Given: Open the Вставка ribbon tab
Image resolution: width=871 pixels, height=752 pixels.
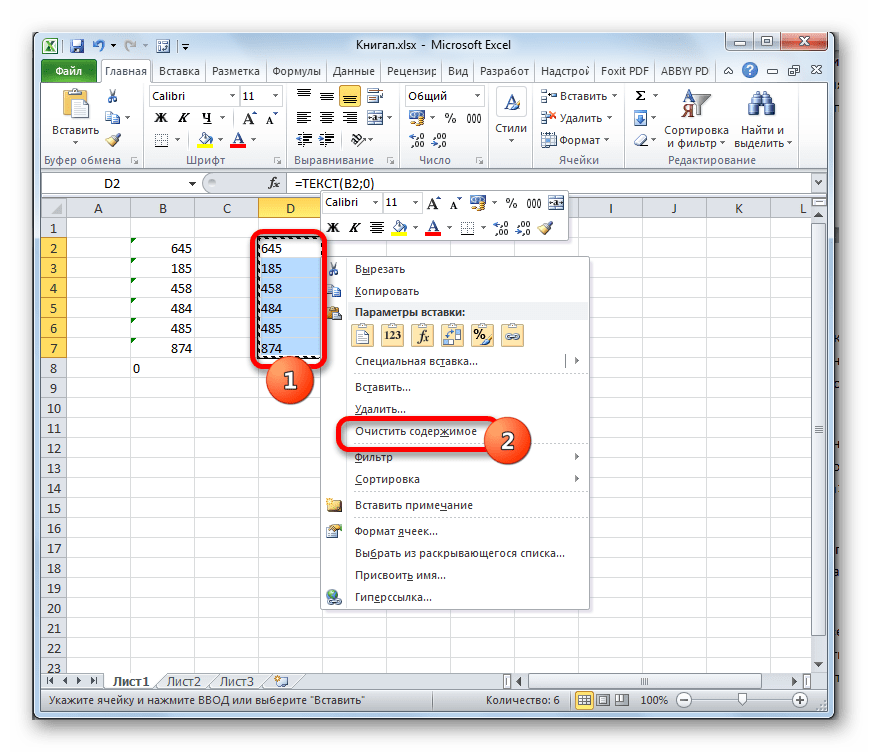Looking at the screenshot, I should 179,71.
